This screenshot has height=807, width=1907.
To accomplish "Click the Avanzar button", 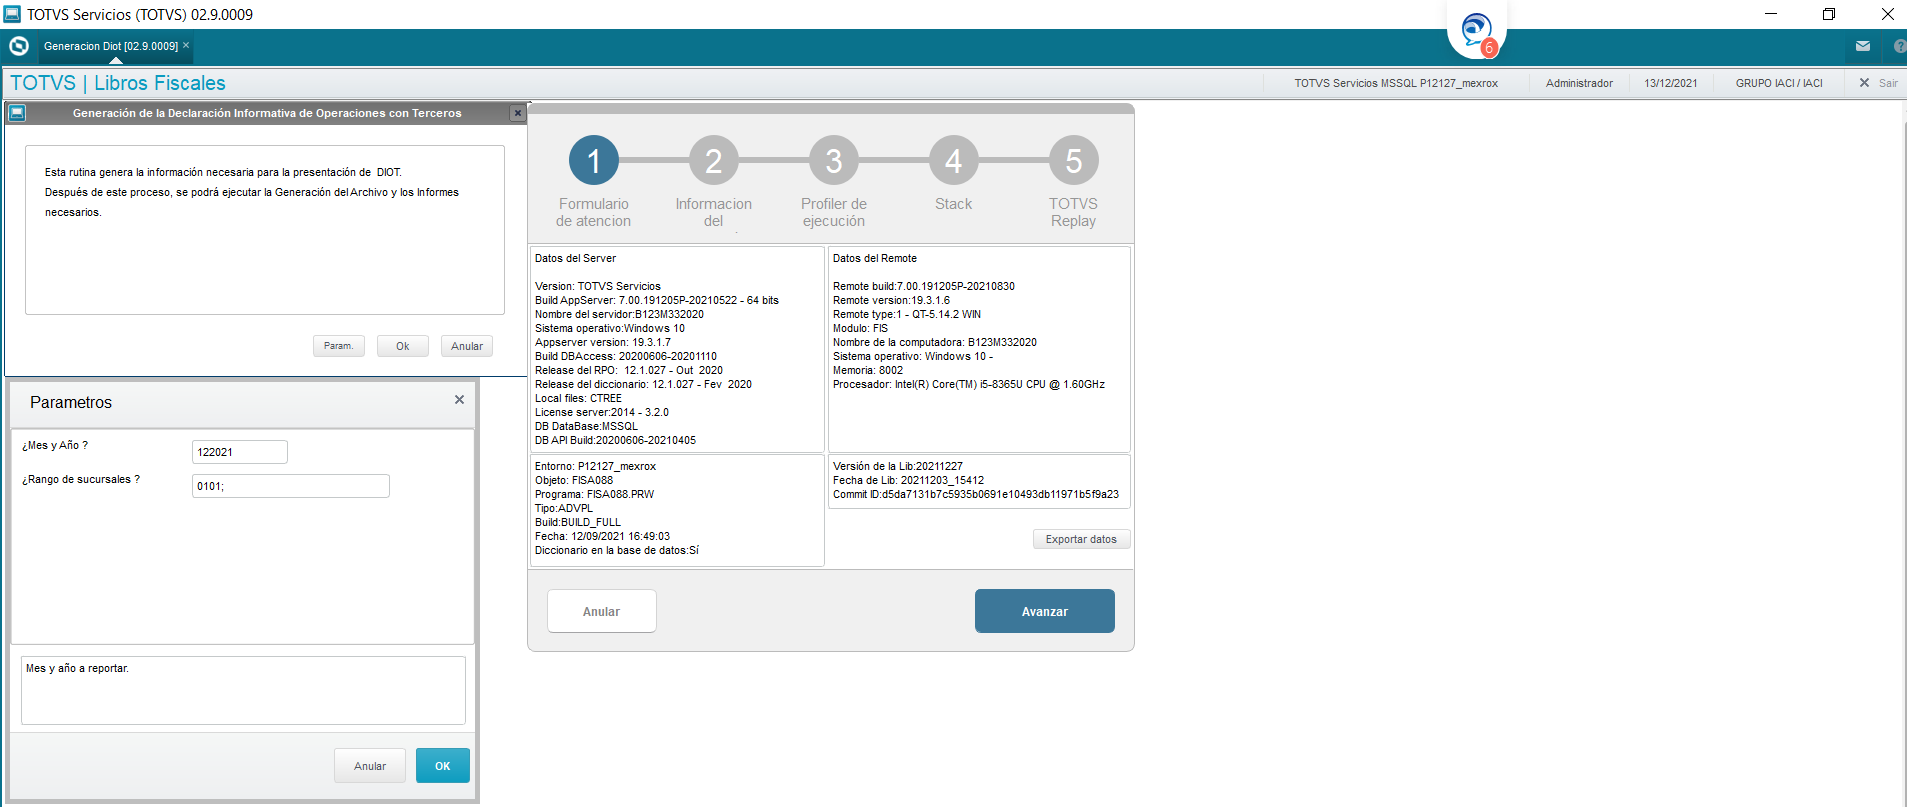I will [1045, 611].
